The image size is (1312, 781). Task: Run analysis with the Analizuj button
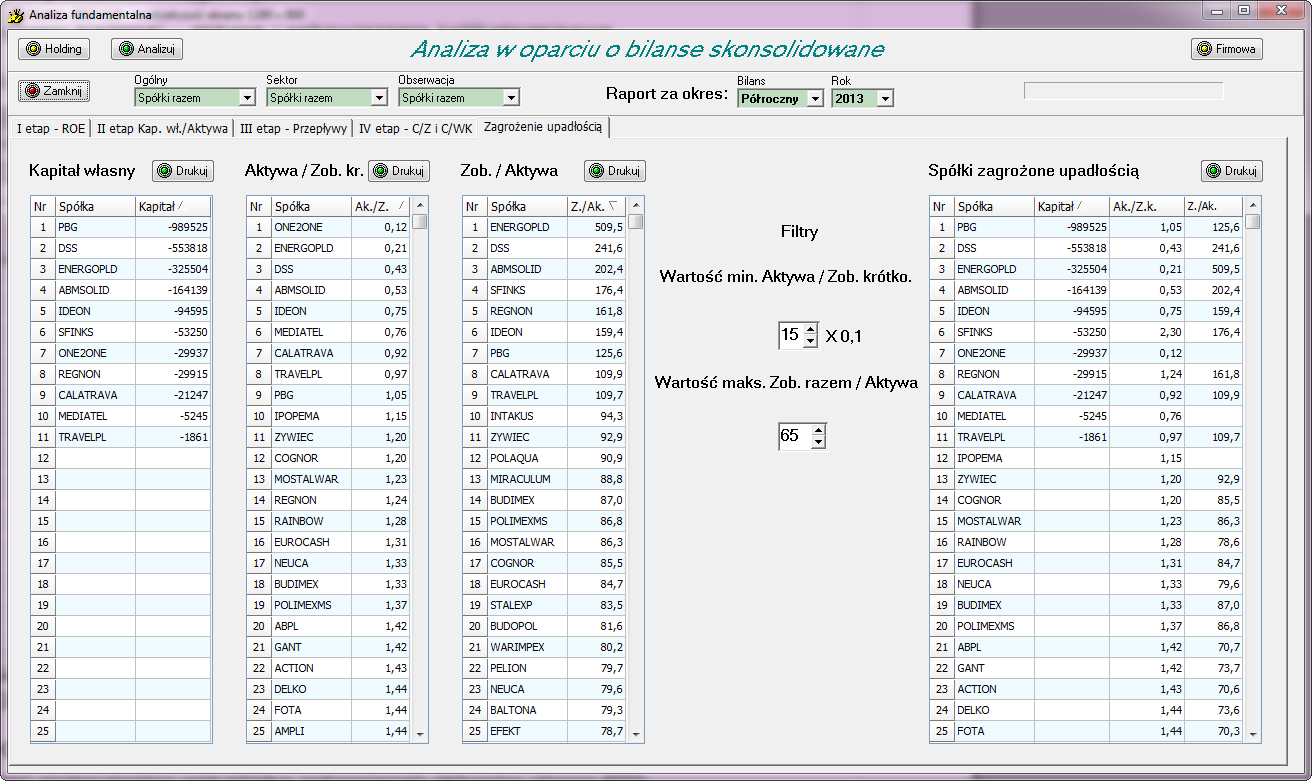tap(147, 48)
